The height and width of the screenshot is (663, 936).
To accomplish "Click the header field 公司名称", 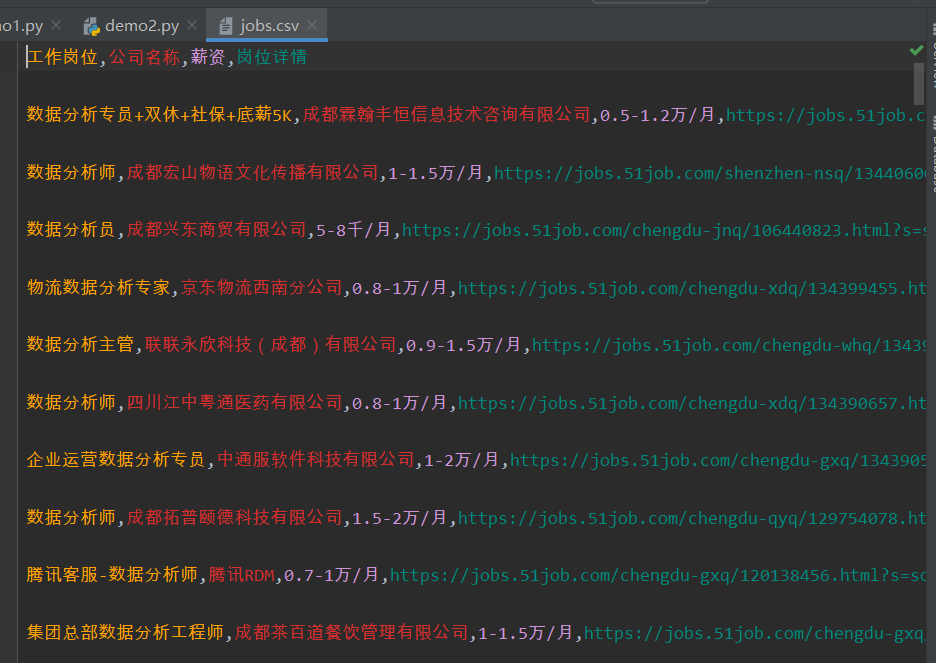I will tap(144, 57).
